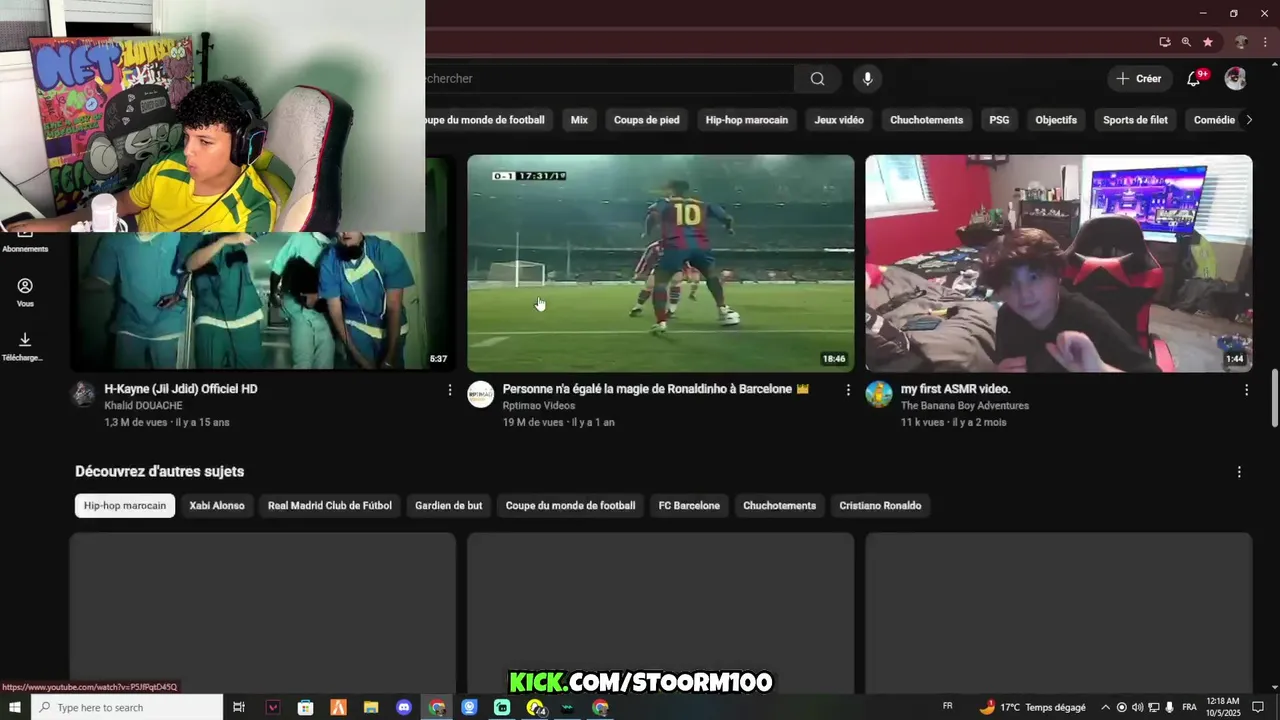Open the Ronaldinho Barcelona video thumbnail
Image resolution: width=1280 pixels, height=720 pixels.
661,263
